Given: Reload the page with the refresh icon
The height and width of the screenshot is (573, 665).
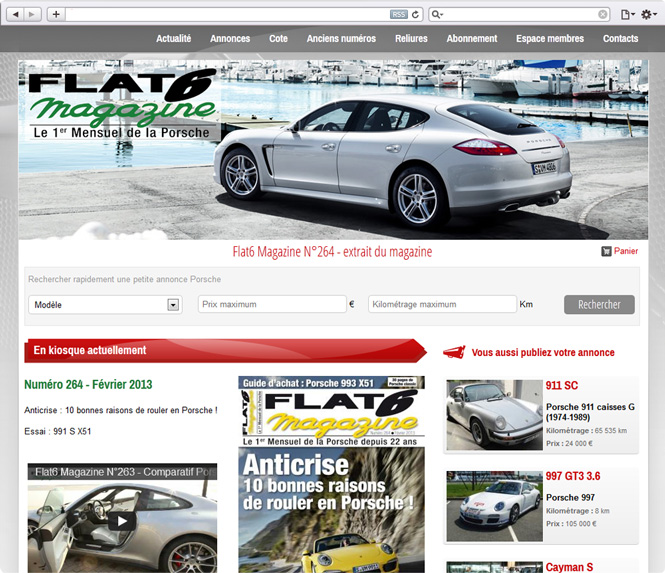Looking at the screenshot, I should pos(416,14).
